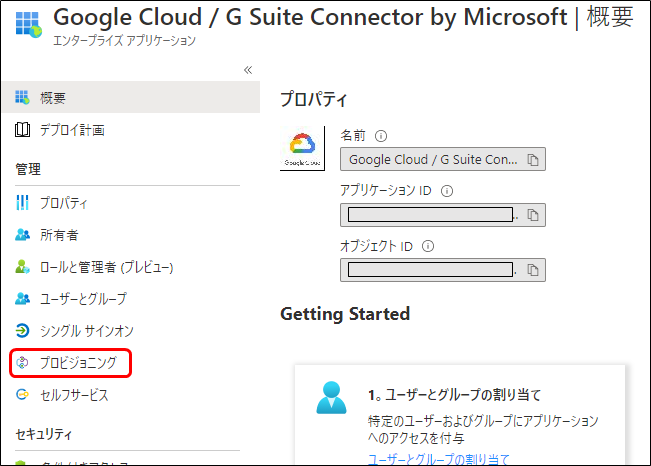Open the セルフサービス page
This screenshot has width=651, height=466.
[74, 395]
